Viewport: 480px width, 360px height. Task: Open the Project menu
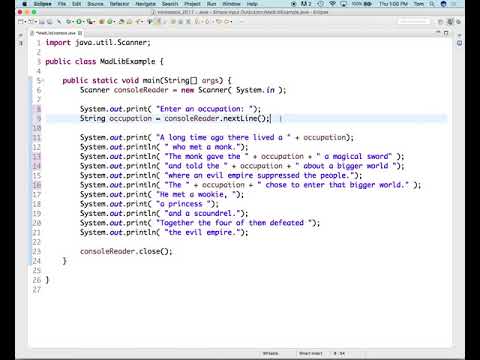(192, 4)
